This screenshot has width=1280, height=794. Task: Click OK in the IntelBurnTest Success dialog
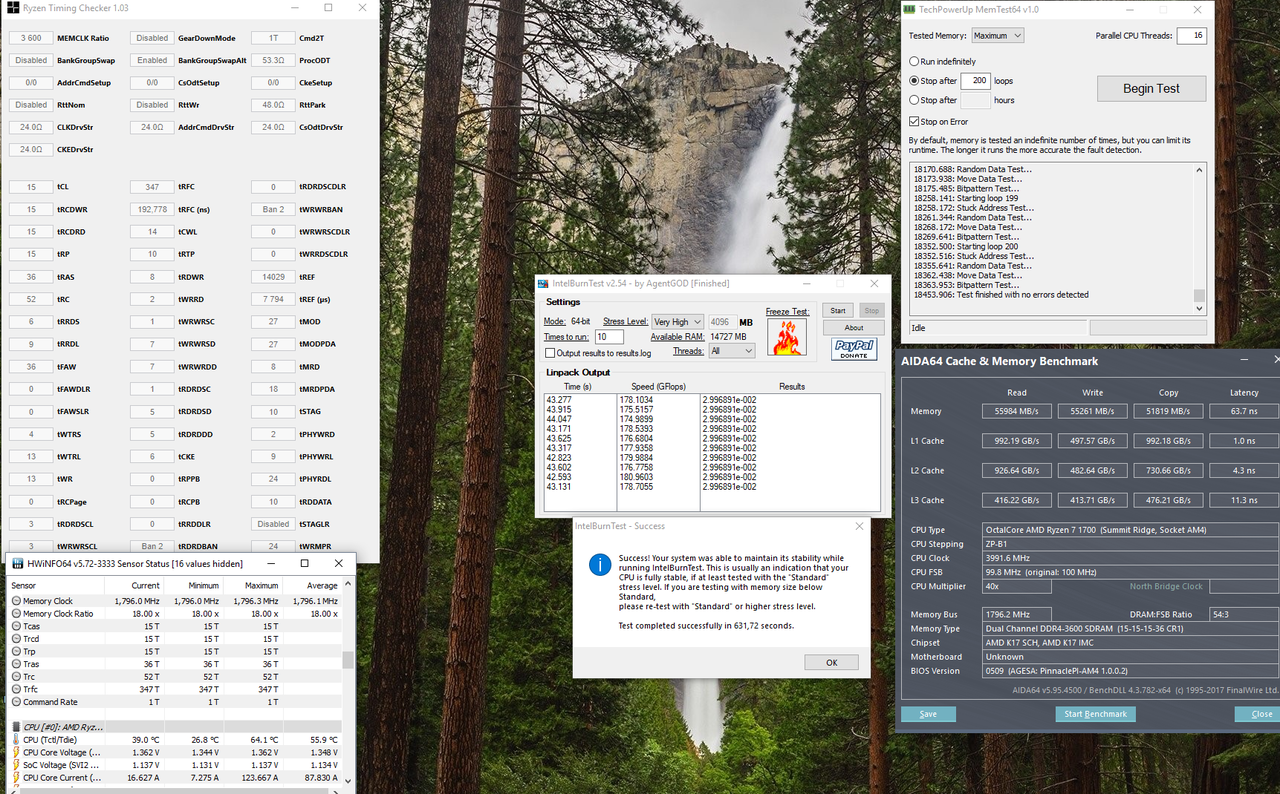point(831,662)
